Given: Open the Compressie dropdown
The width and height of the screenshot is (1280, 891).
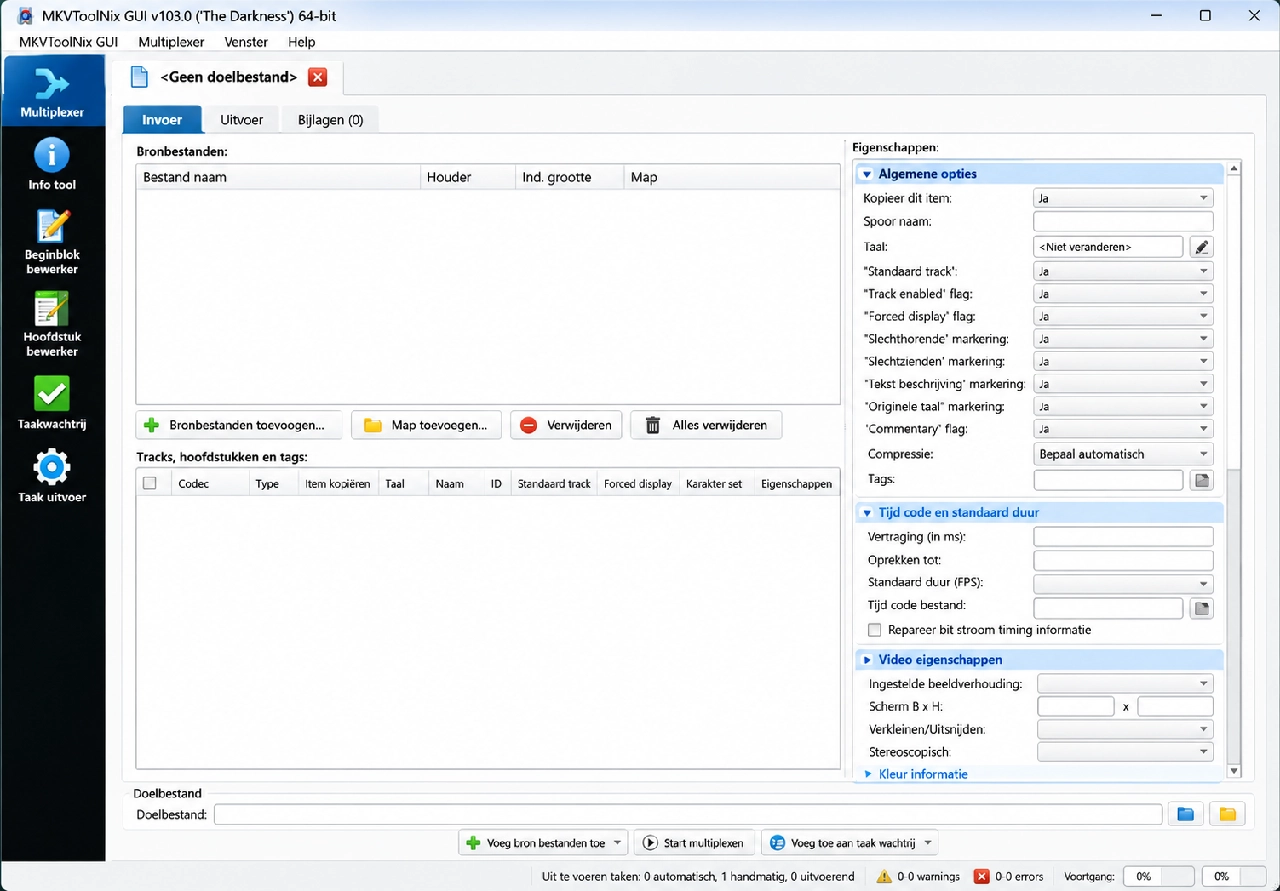Looking at the screenshot, I should pos(1123,454).
